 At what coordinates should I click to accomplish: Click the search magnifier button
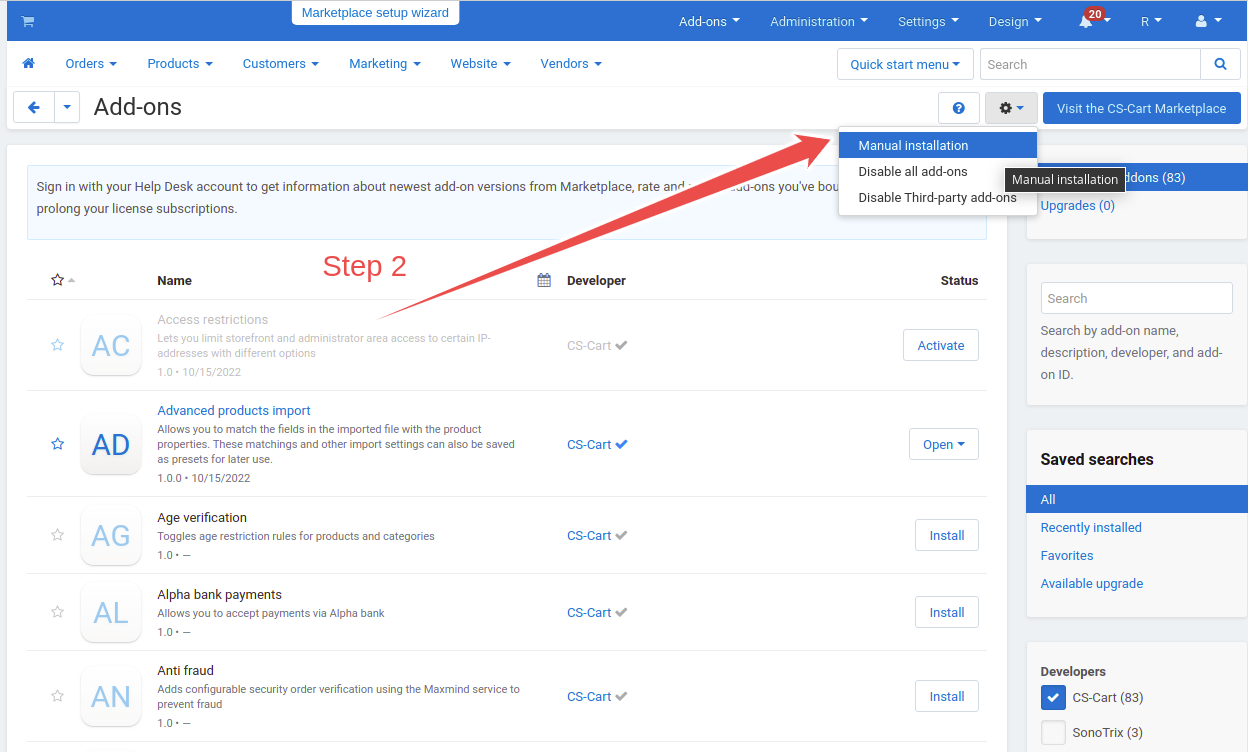(x=1220, y=64)
